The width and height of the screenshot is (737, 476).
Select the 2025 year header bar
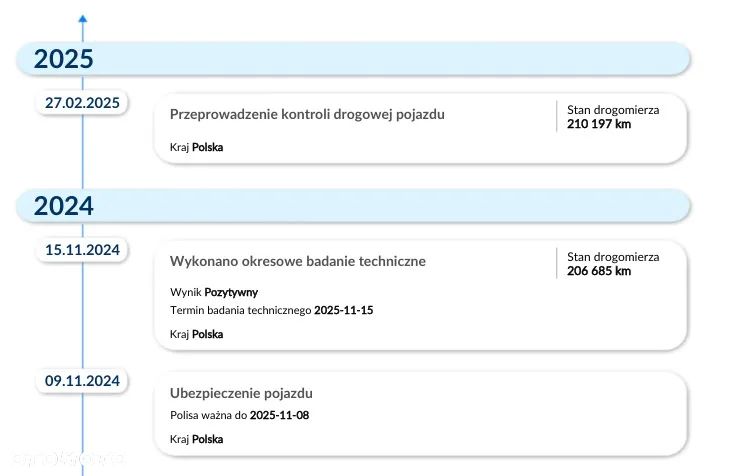353,59
